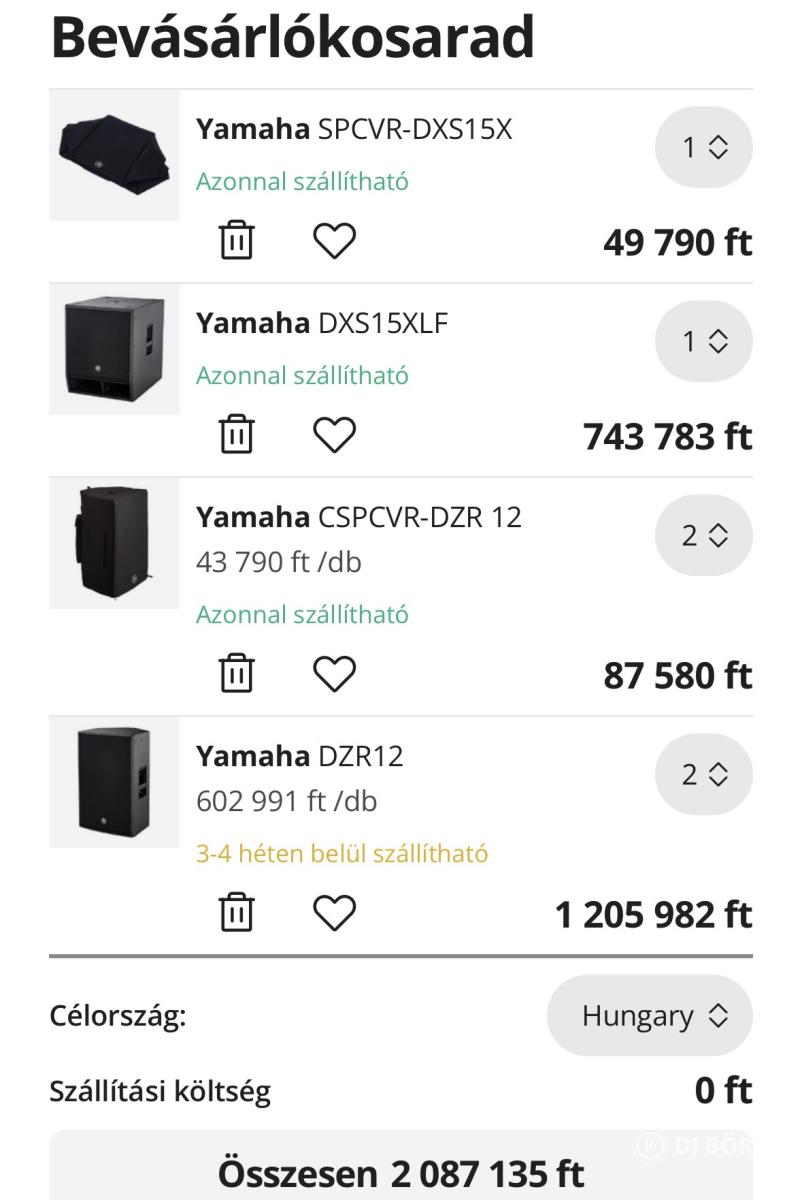Adjust quantity of Yamaha DZR12
The height and width of the screenshot is (1200, 802).
703,775
